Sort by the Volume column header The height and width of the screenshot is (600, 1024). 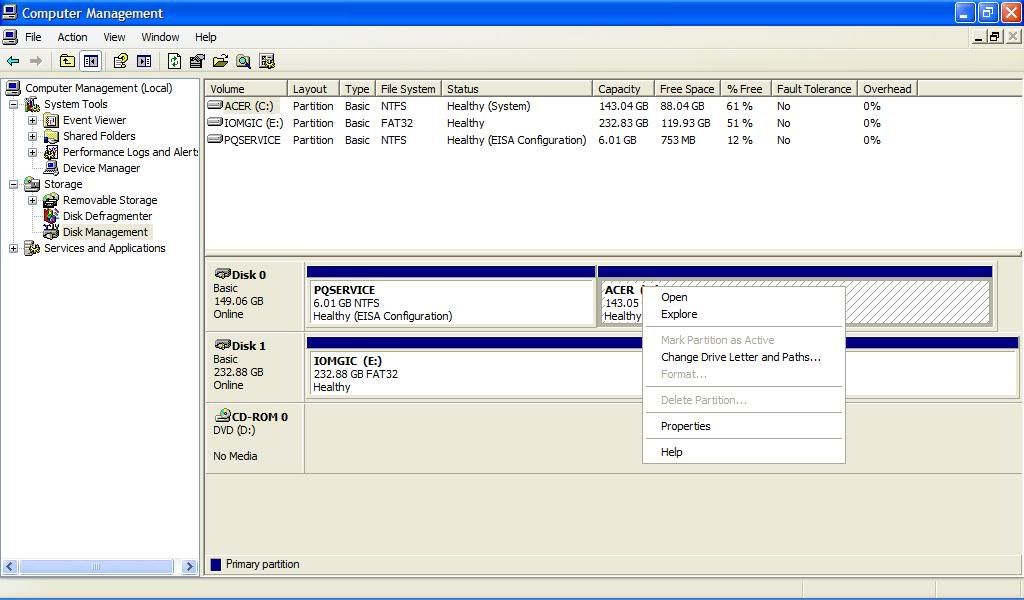246,89
